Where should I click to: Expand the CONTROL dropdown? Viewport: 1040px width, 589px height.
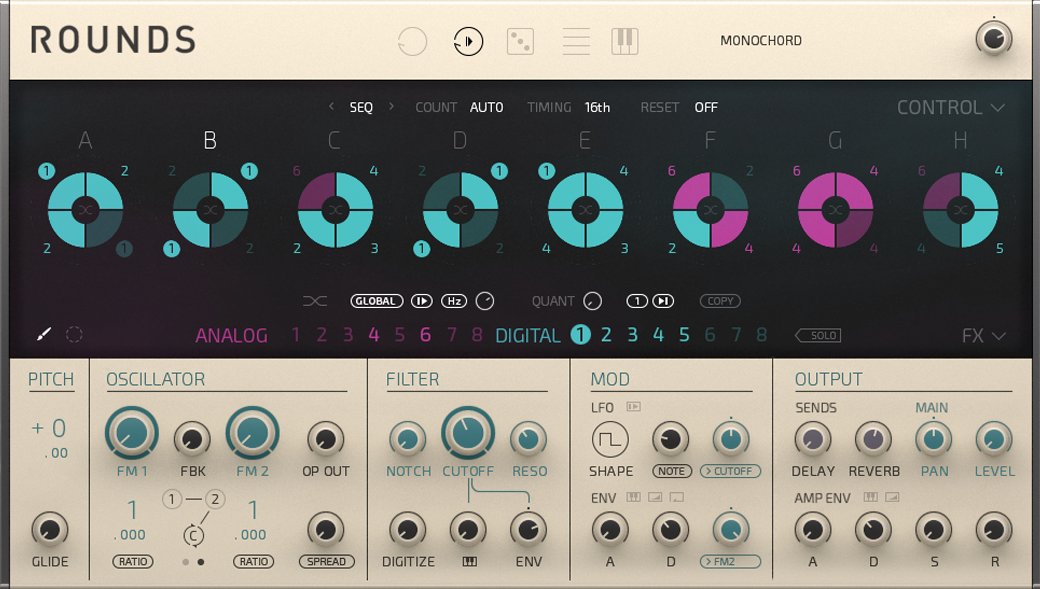point(950,108)
